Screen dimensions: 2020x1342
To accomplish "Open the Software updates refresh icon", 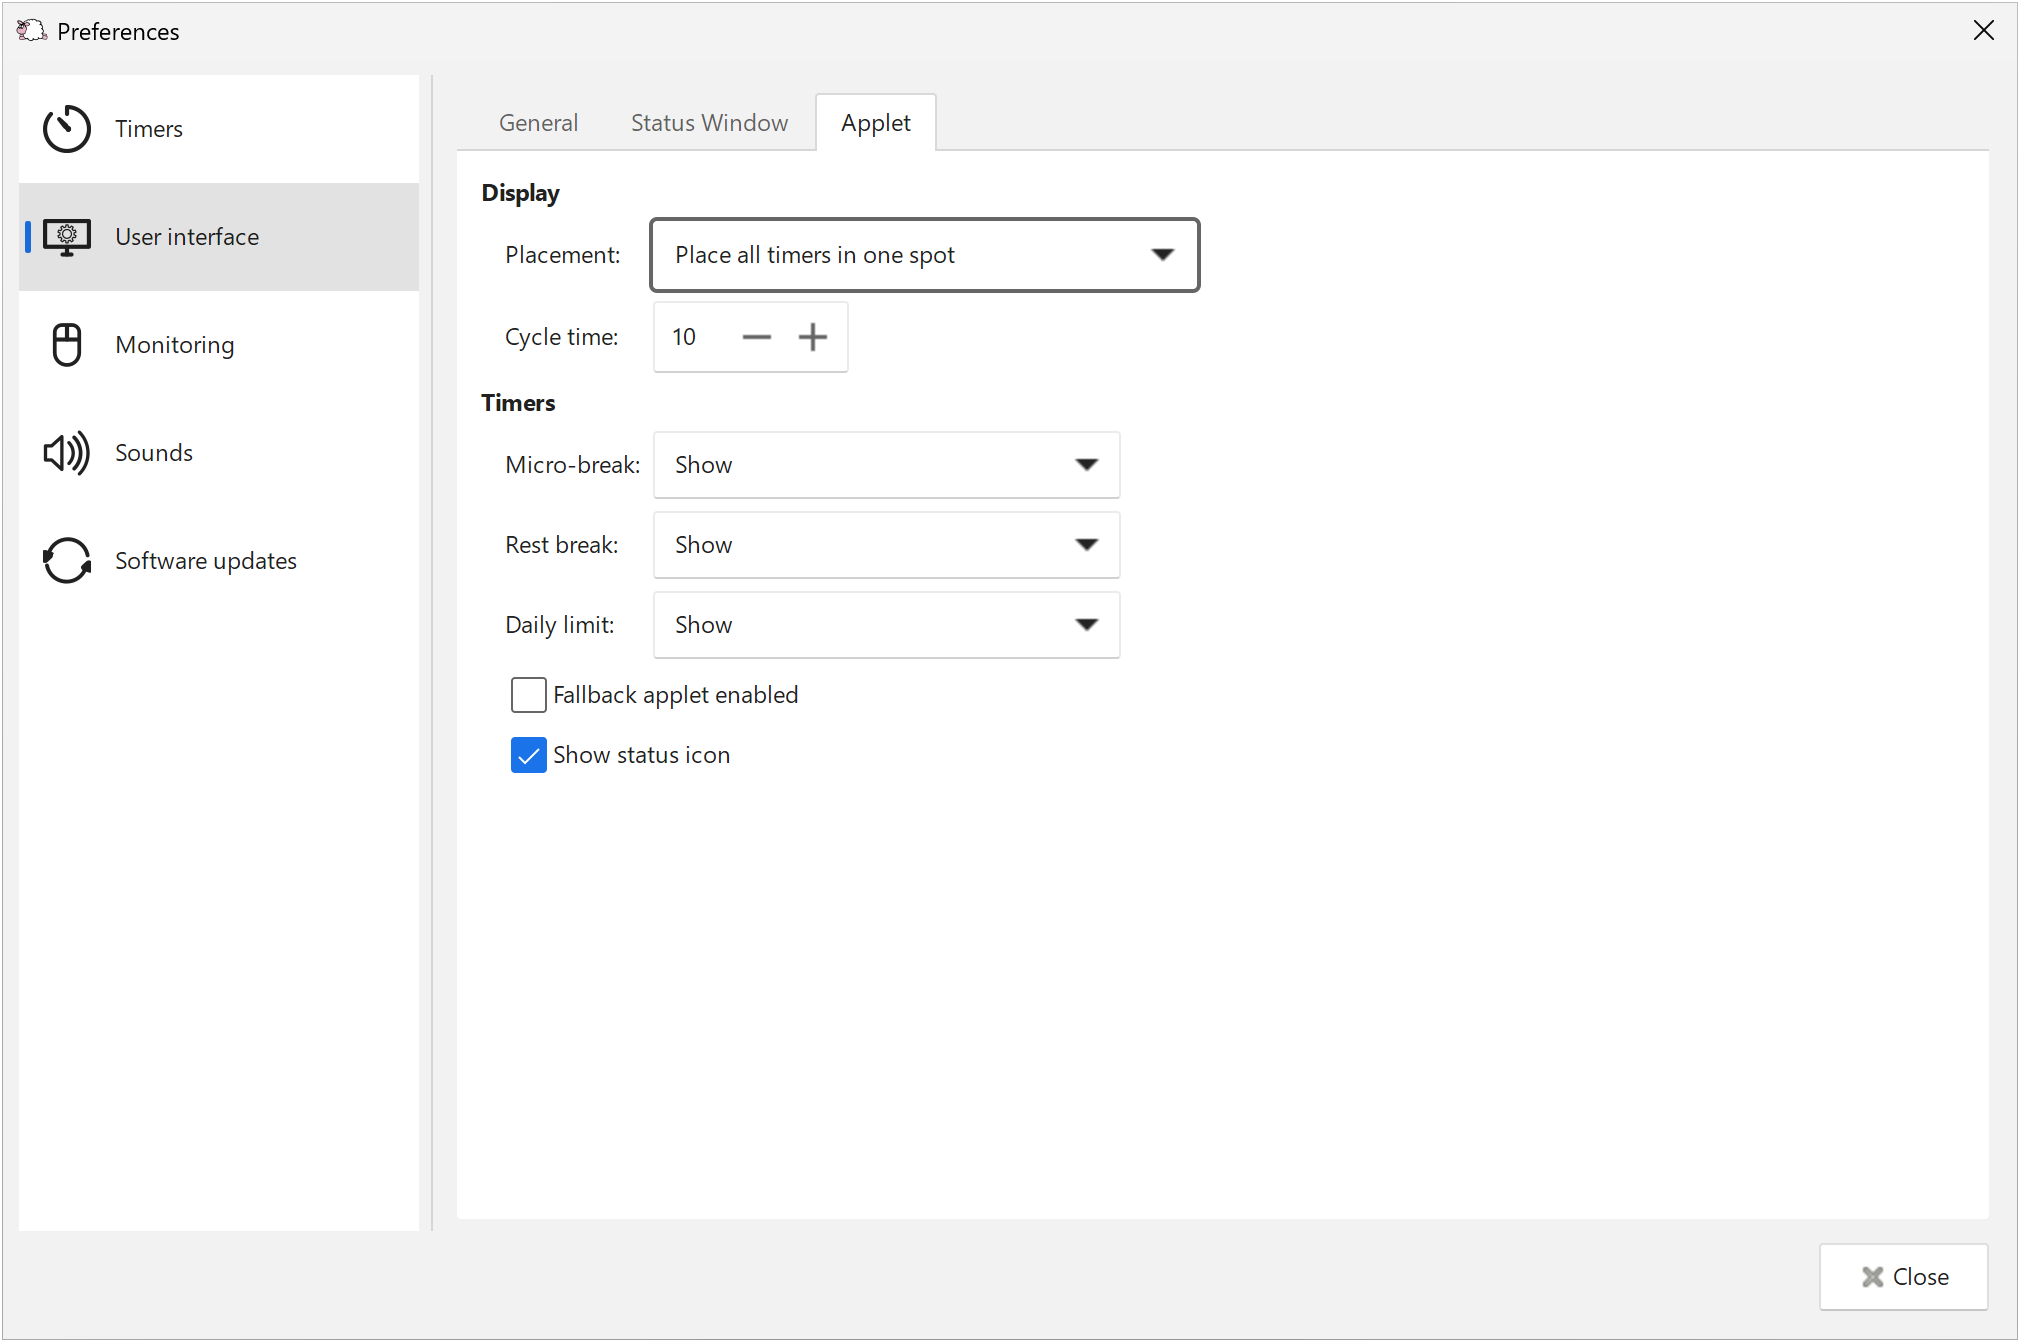I will pyautogui.click(x=67, y=561).
